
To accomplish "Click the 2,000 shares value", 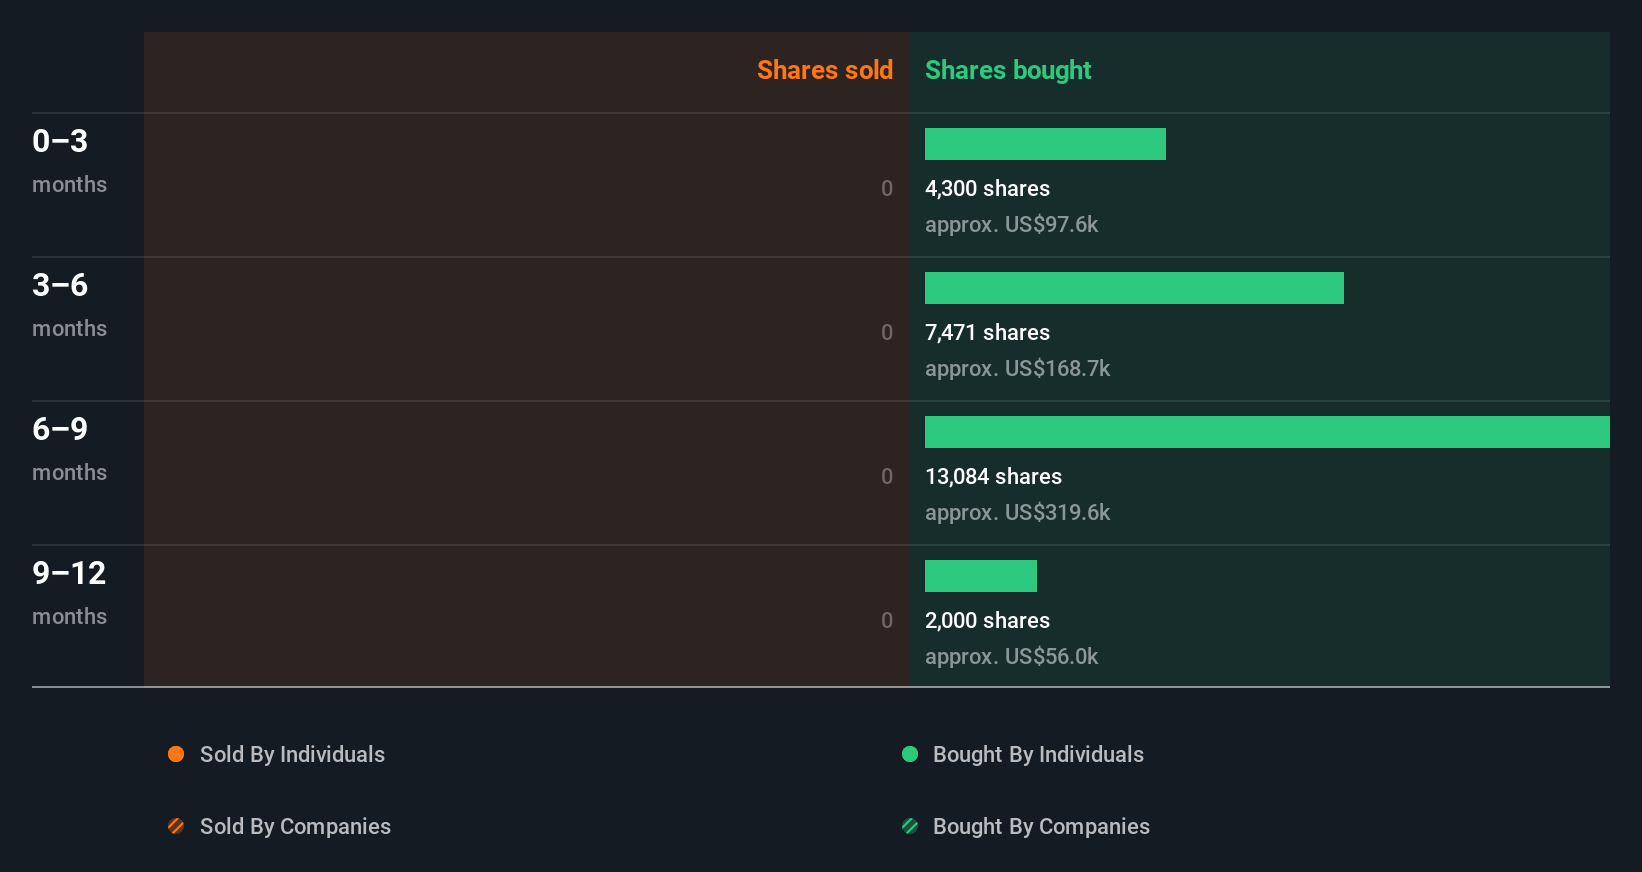I will [x=987, y=620].
